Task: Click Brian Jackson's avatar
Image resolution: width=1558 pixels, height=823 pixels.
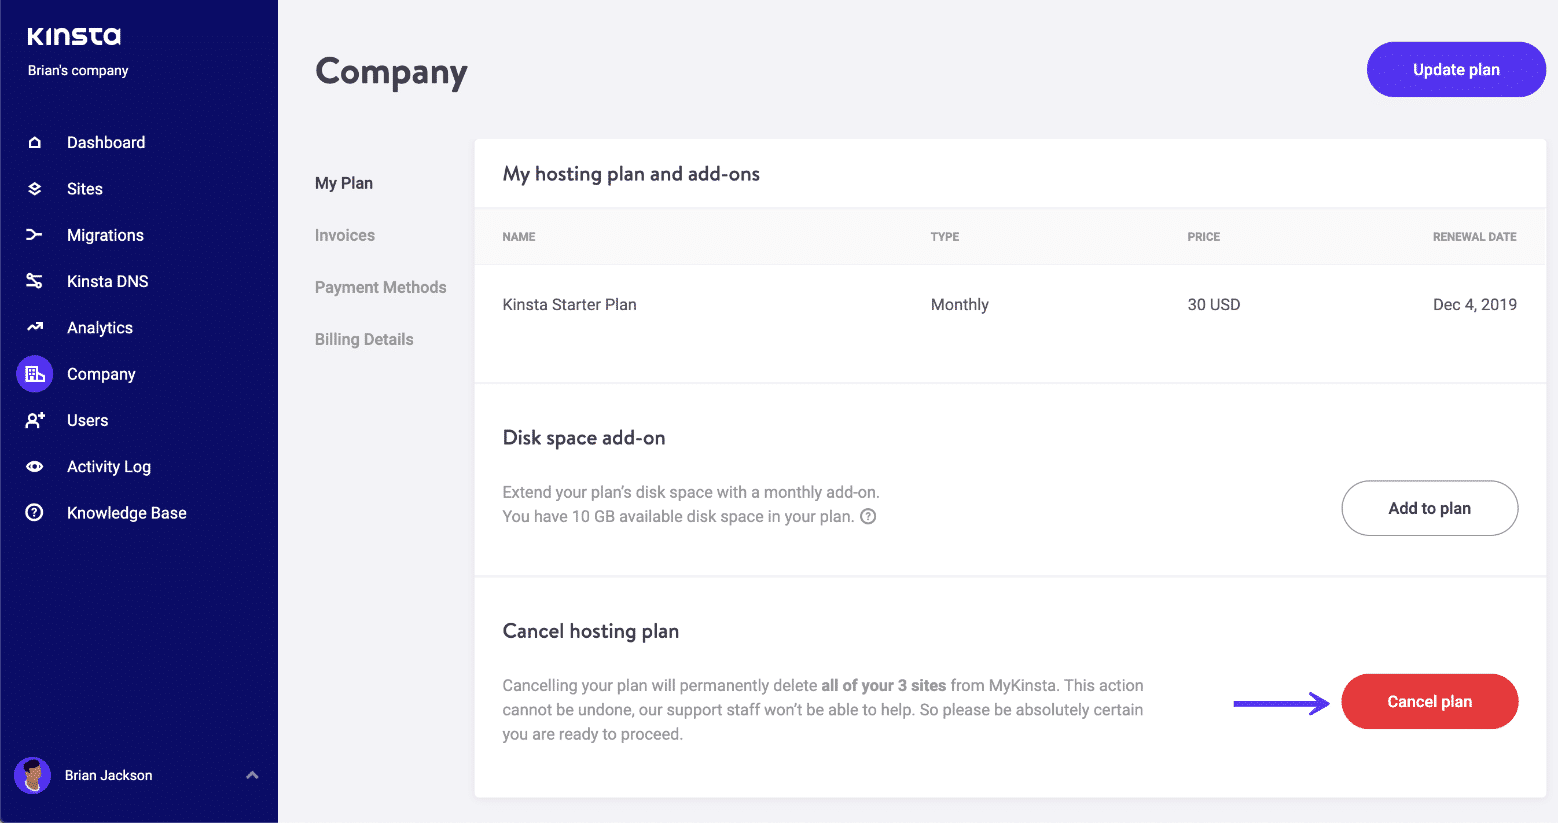Action: [32, 775]
